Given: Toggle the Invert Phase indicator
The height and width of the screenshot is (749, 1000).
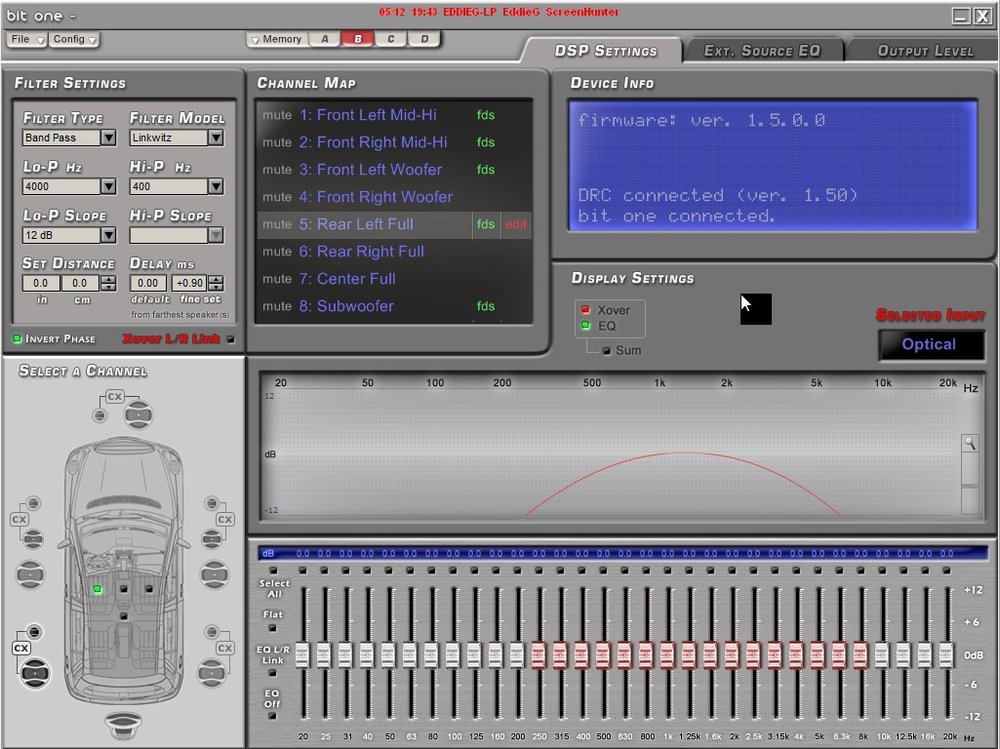Looking at the screenshot, I should pyautogui.click(x=17, y=339).
